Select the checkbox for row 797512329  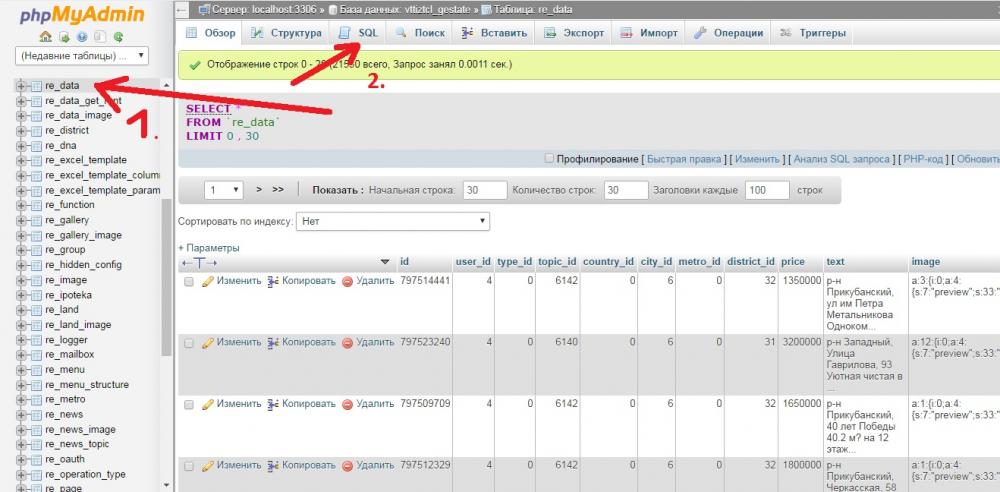tap(189, 466)
